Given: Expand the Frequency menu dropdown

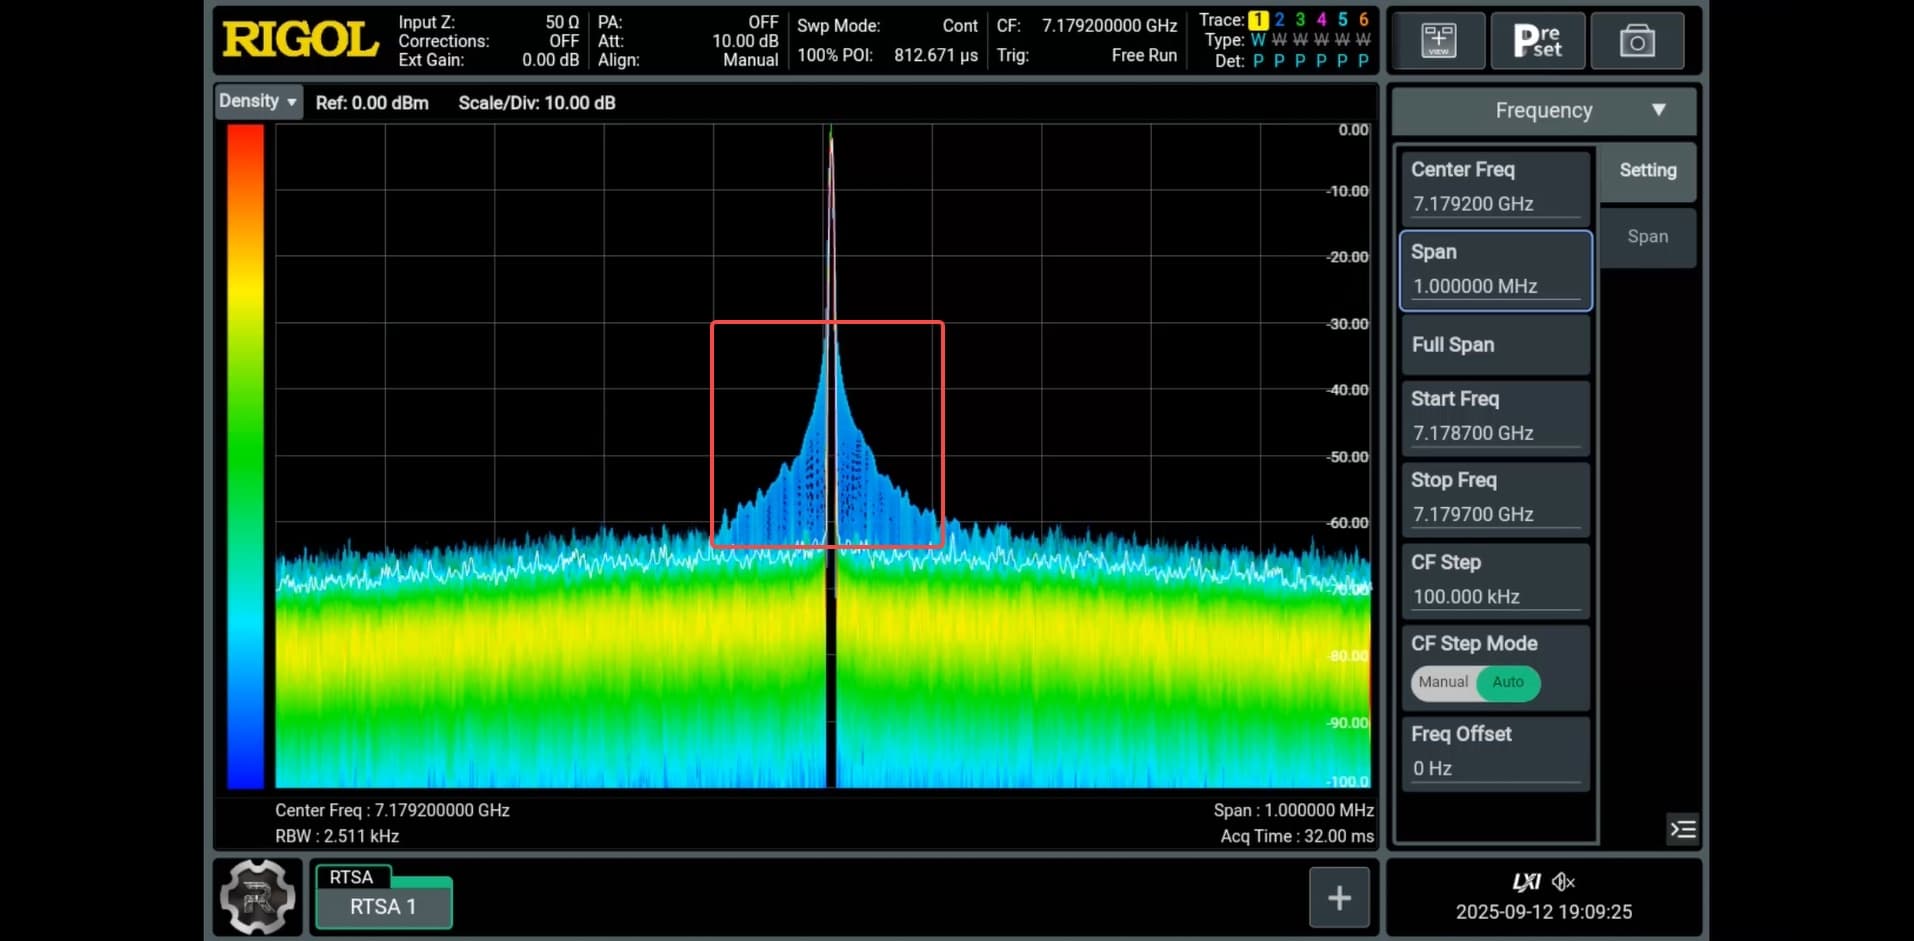Looking at the screenshot, I should [1543, 110].
